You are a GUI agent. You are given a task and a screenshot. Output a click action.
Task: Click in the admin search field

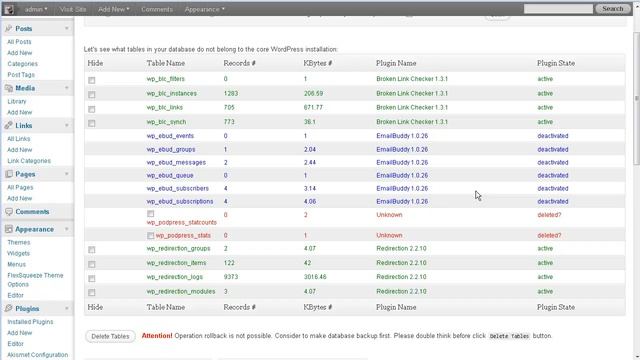[x=558, y=9]
